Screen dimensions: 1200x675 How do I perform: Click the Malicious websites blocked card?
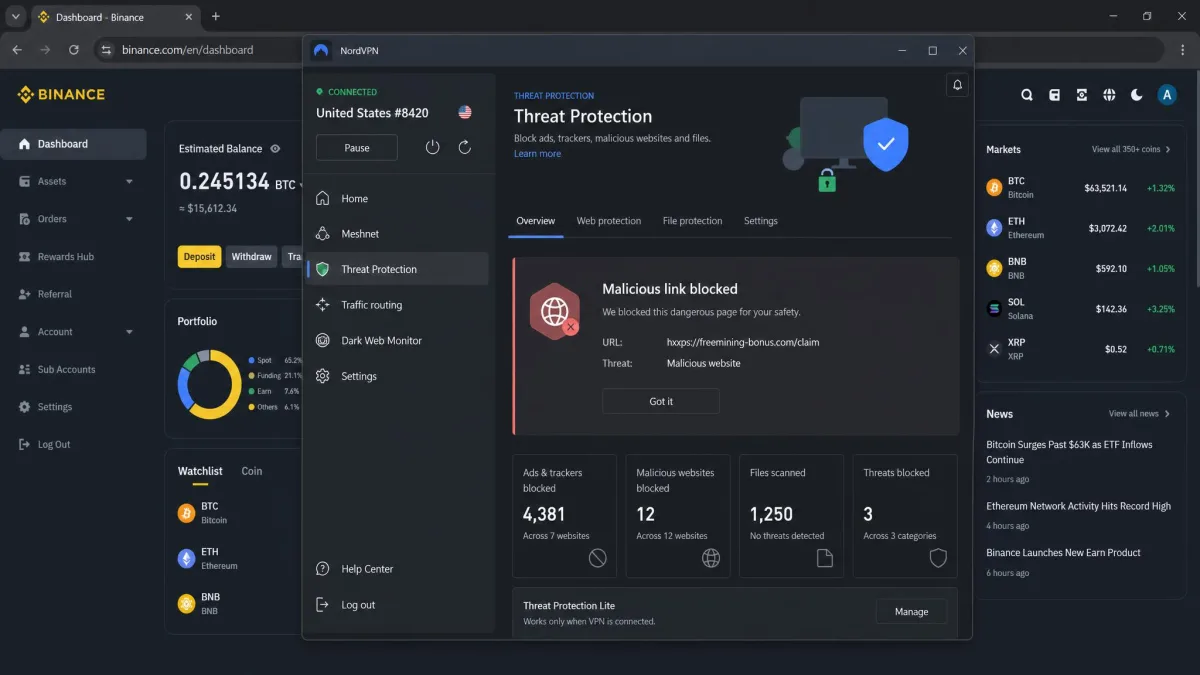click(x=678, y=516)
